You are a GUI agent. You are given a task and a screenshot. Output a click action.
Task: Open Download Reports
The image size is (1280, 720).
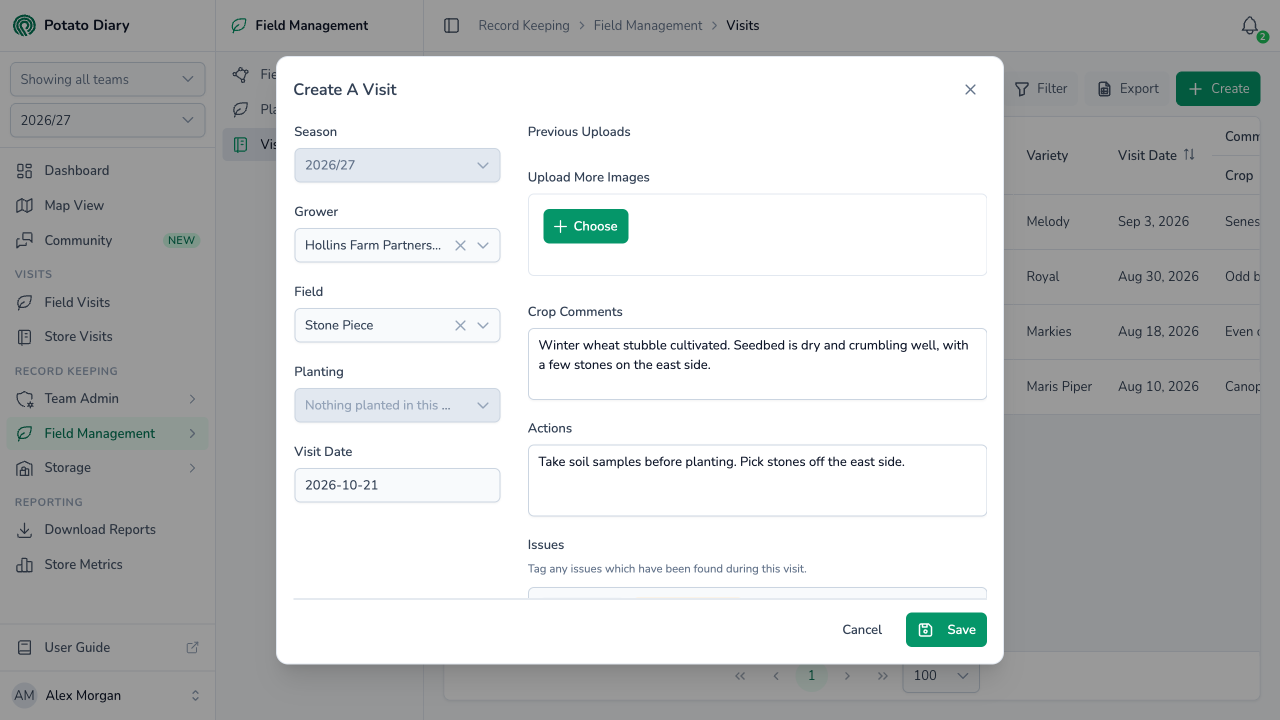(x=108, y=529)
